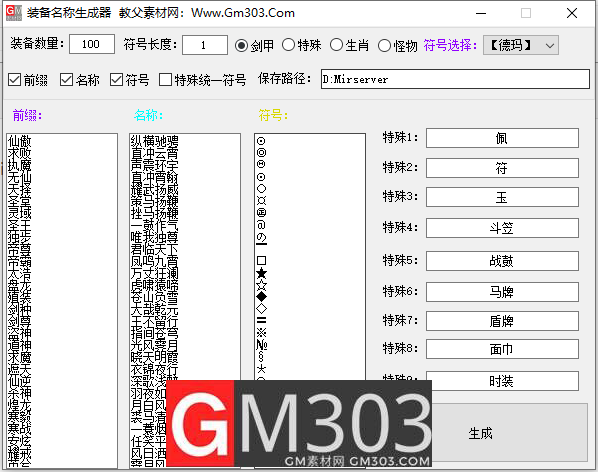Select 君临天下 in the name list
This screenshot has width=598, height=472.
[x=154, y=249]
